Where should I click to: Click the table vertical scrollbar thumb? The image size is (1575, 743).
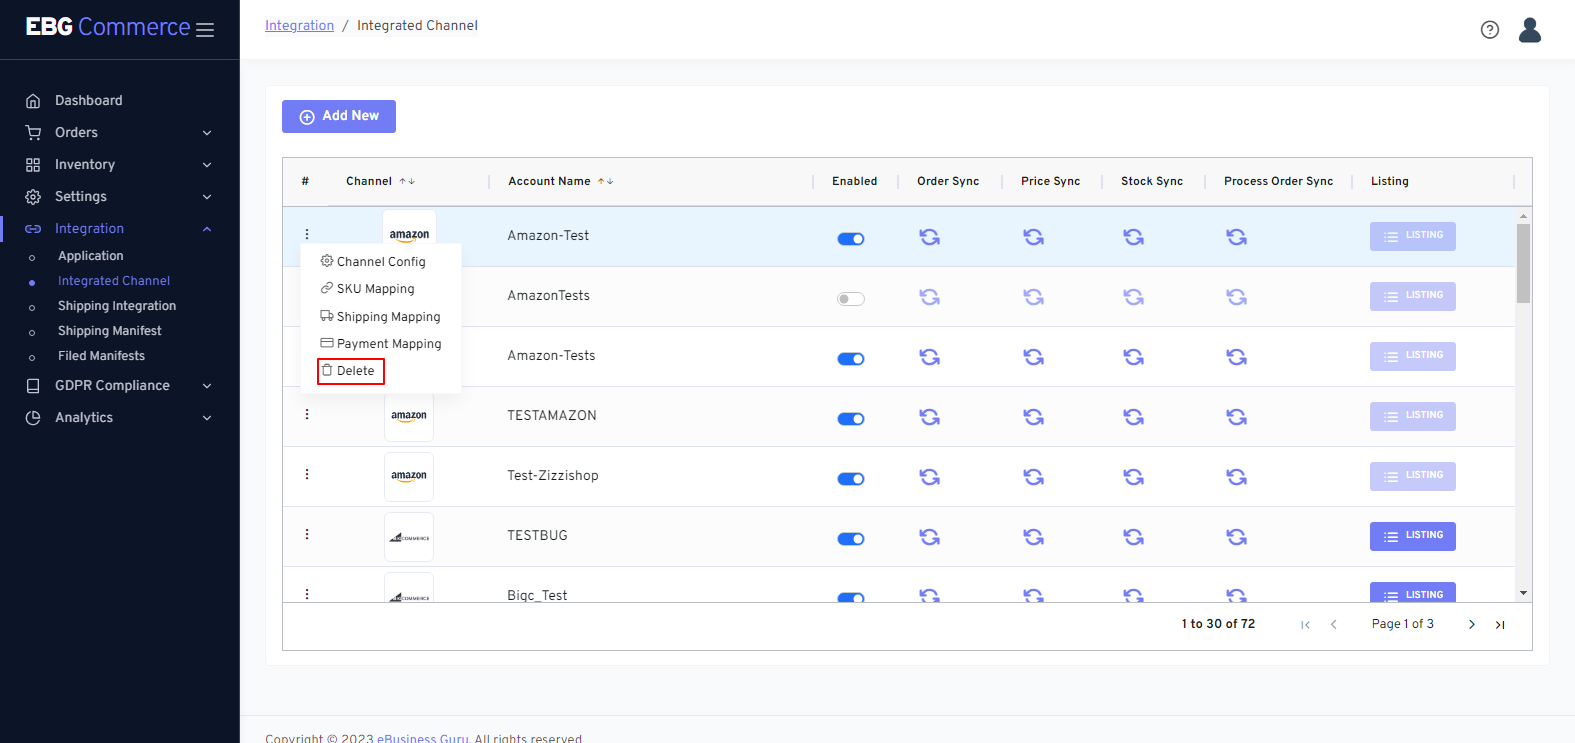point(1523,262)
